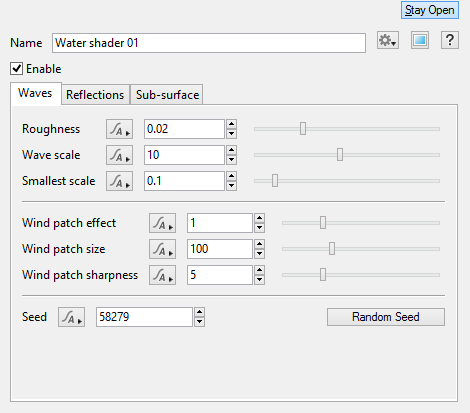Toggle the Stay Open button
This screenshot has width=470, height=413.
coord(430,10)
